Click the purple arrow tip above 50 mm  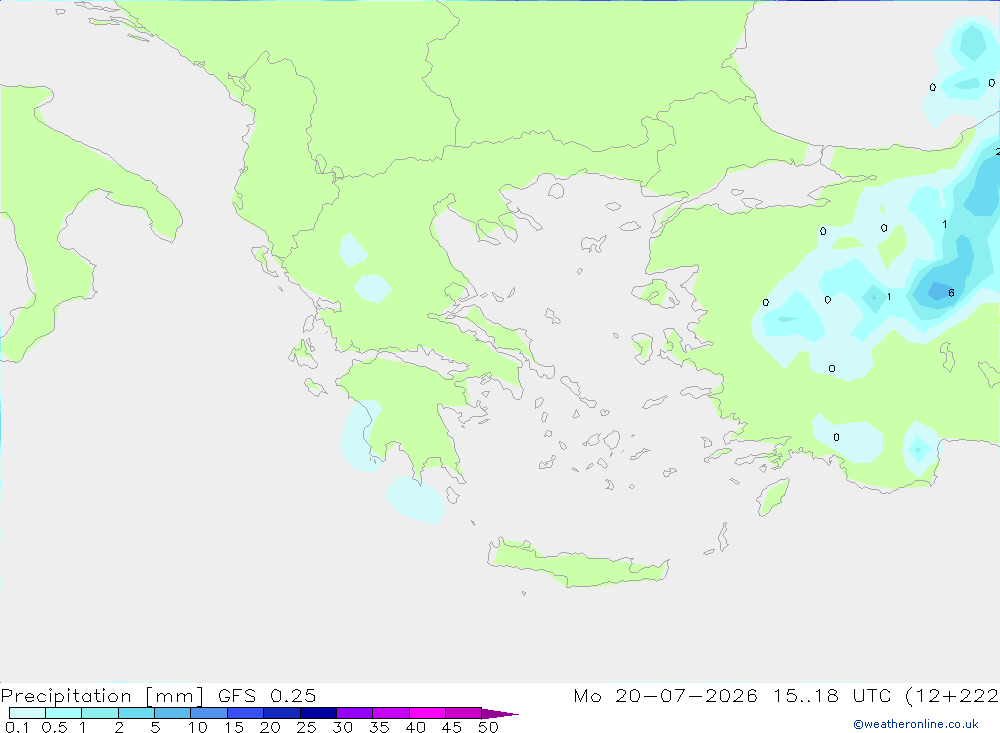tap(499, 713)
